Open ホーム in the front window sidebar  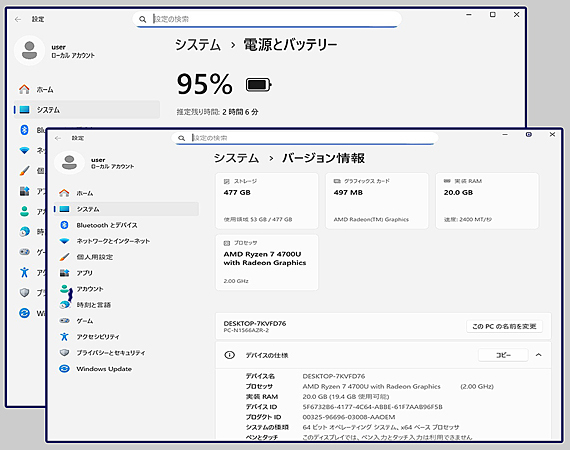(x=126, y=193)
